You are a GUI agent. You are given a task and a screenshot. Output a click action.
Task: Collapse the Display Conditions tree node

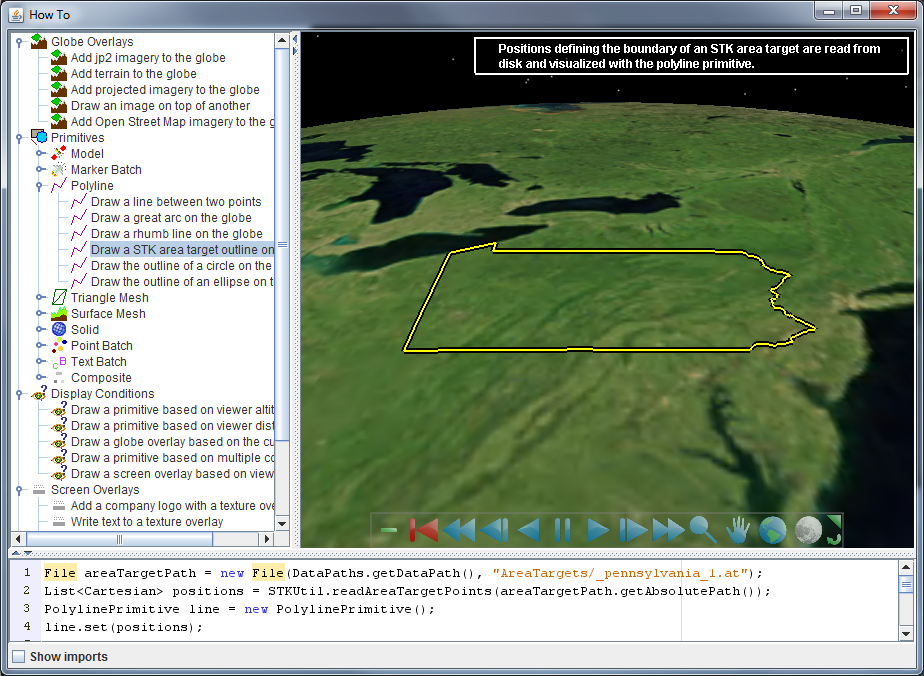point(19,394)
